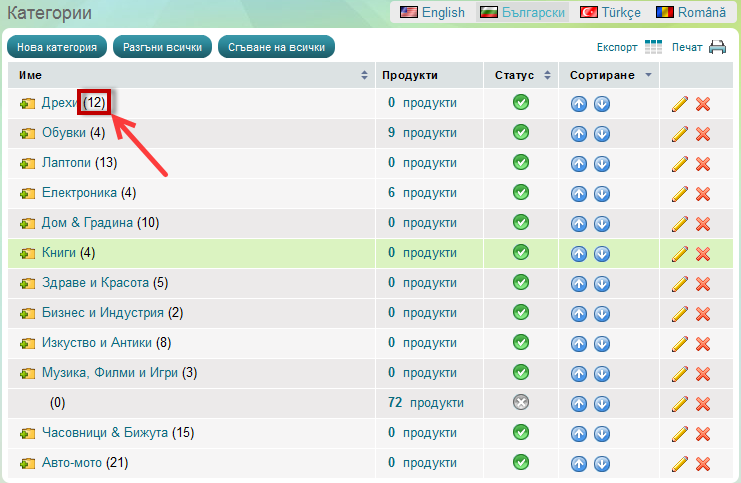
Task: Toggle status of Дом & Градина category
Action: click(x=520, y=222)
